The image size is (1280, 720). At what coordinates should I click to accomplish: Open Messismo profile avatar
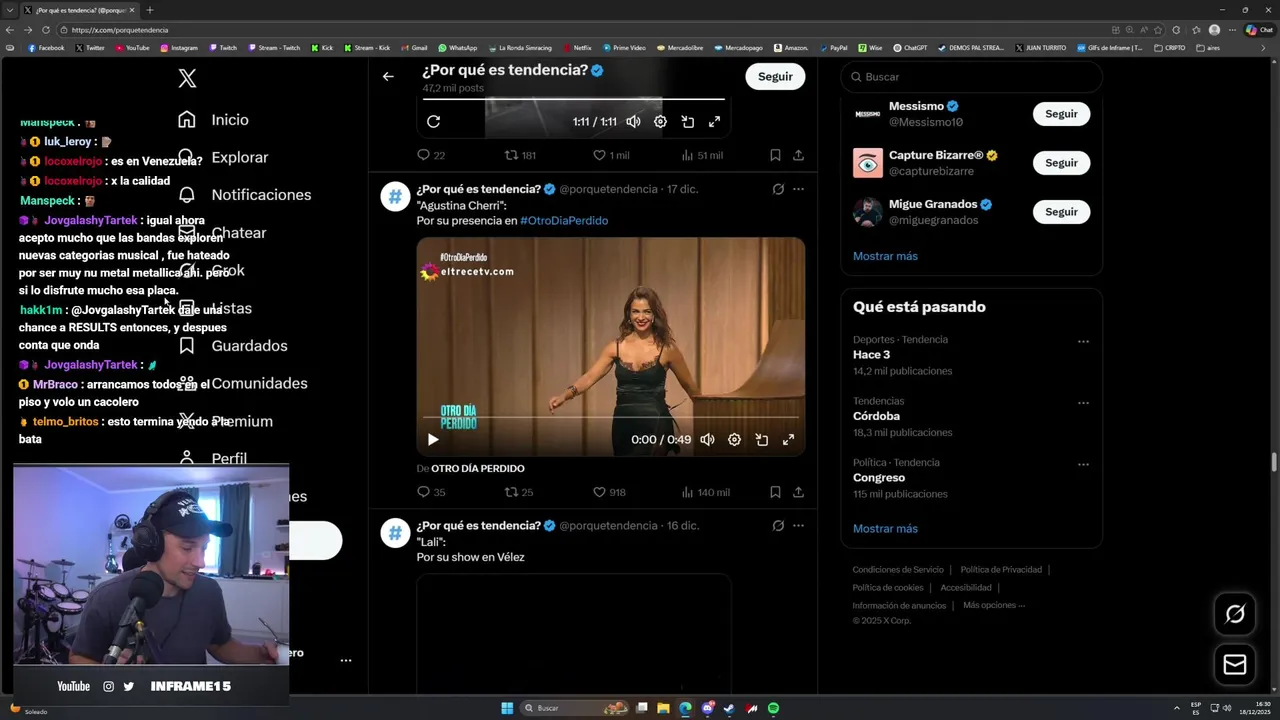[868, 114]
